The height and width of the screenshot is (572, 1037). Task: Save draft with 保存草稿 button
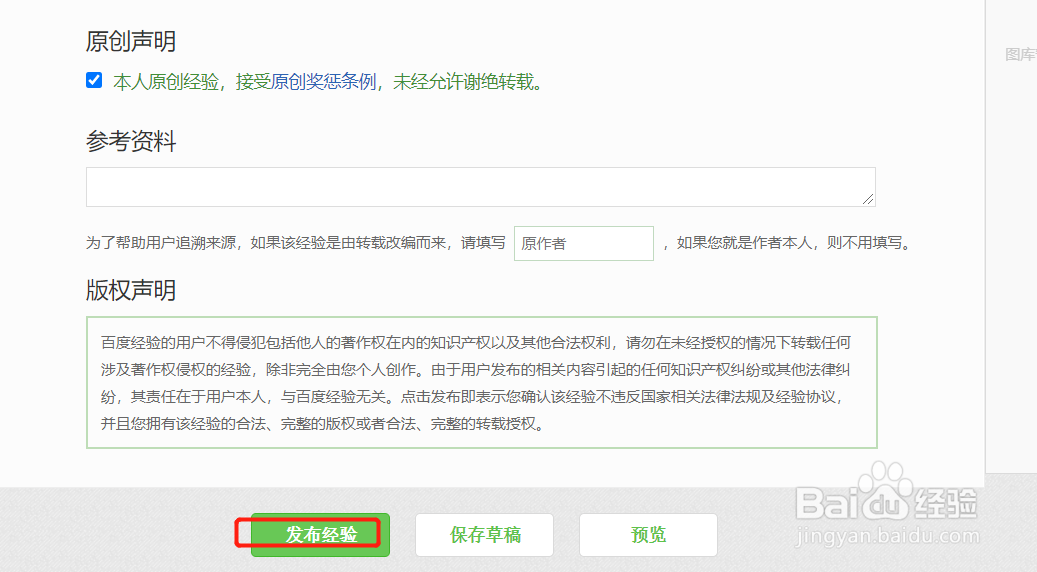click(x=485, y=534)
